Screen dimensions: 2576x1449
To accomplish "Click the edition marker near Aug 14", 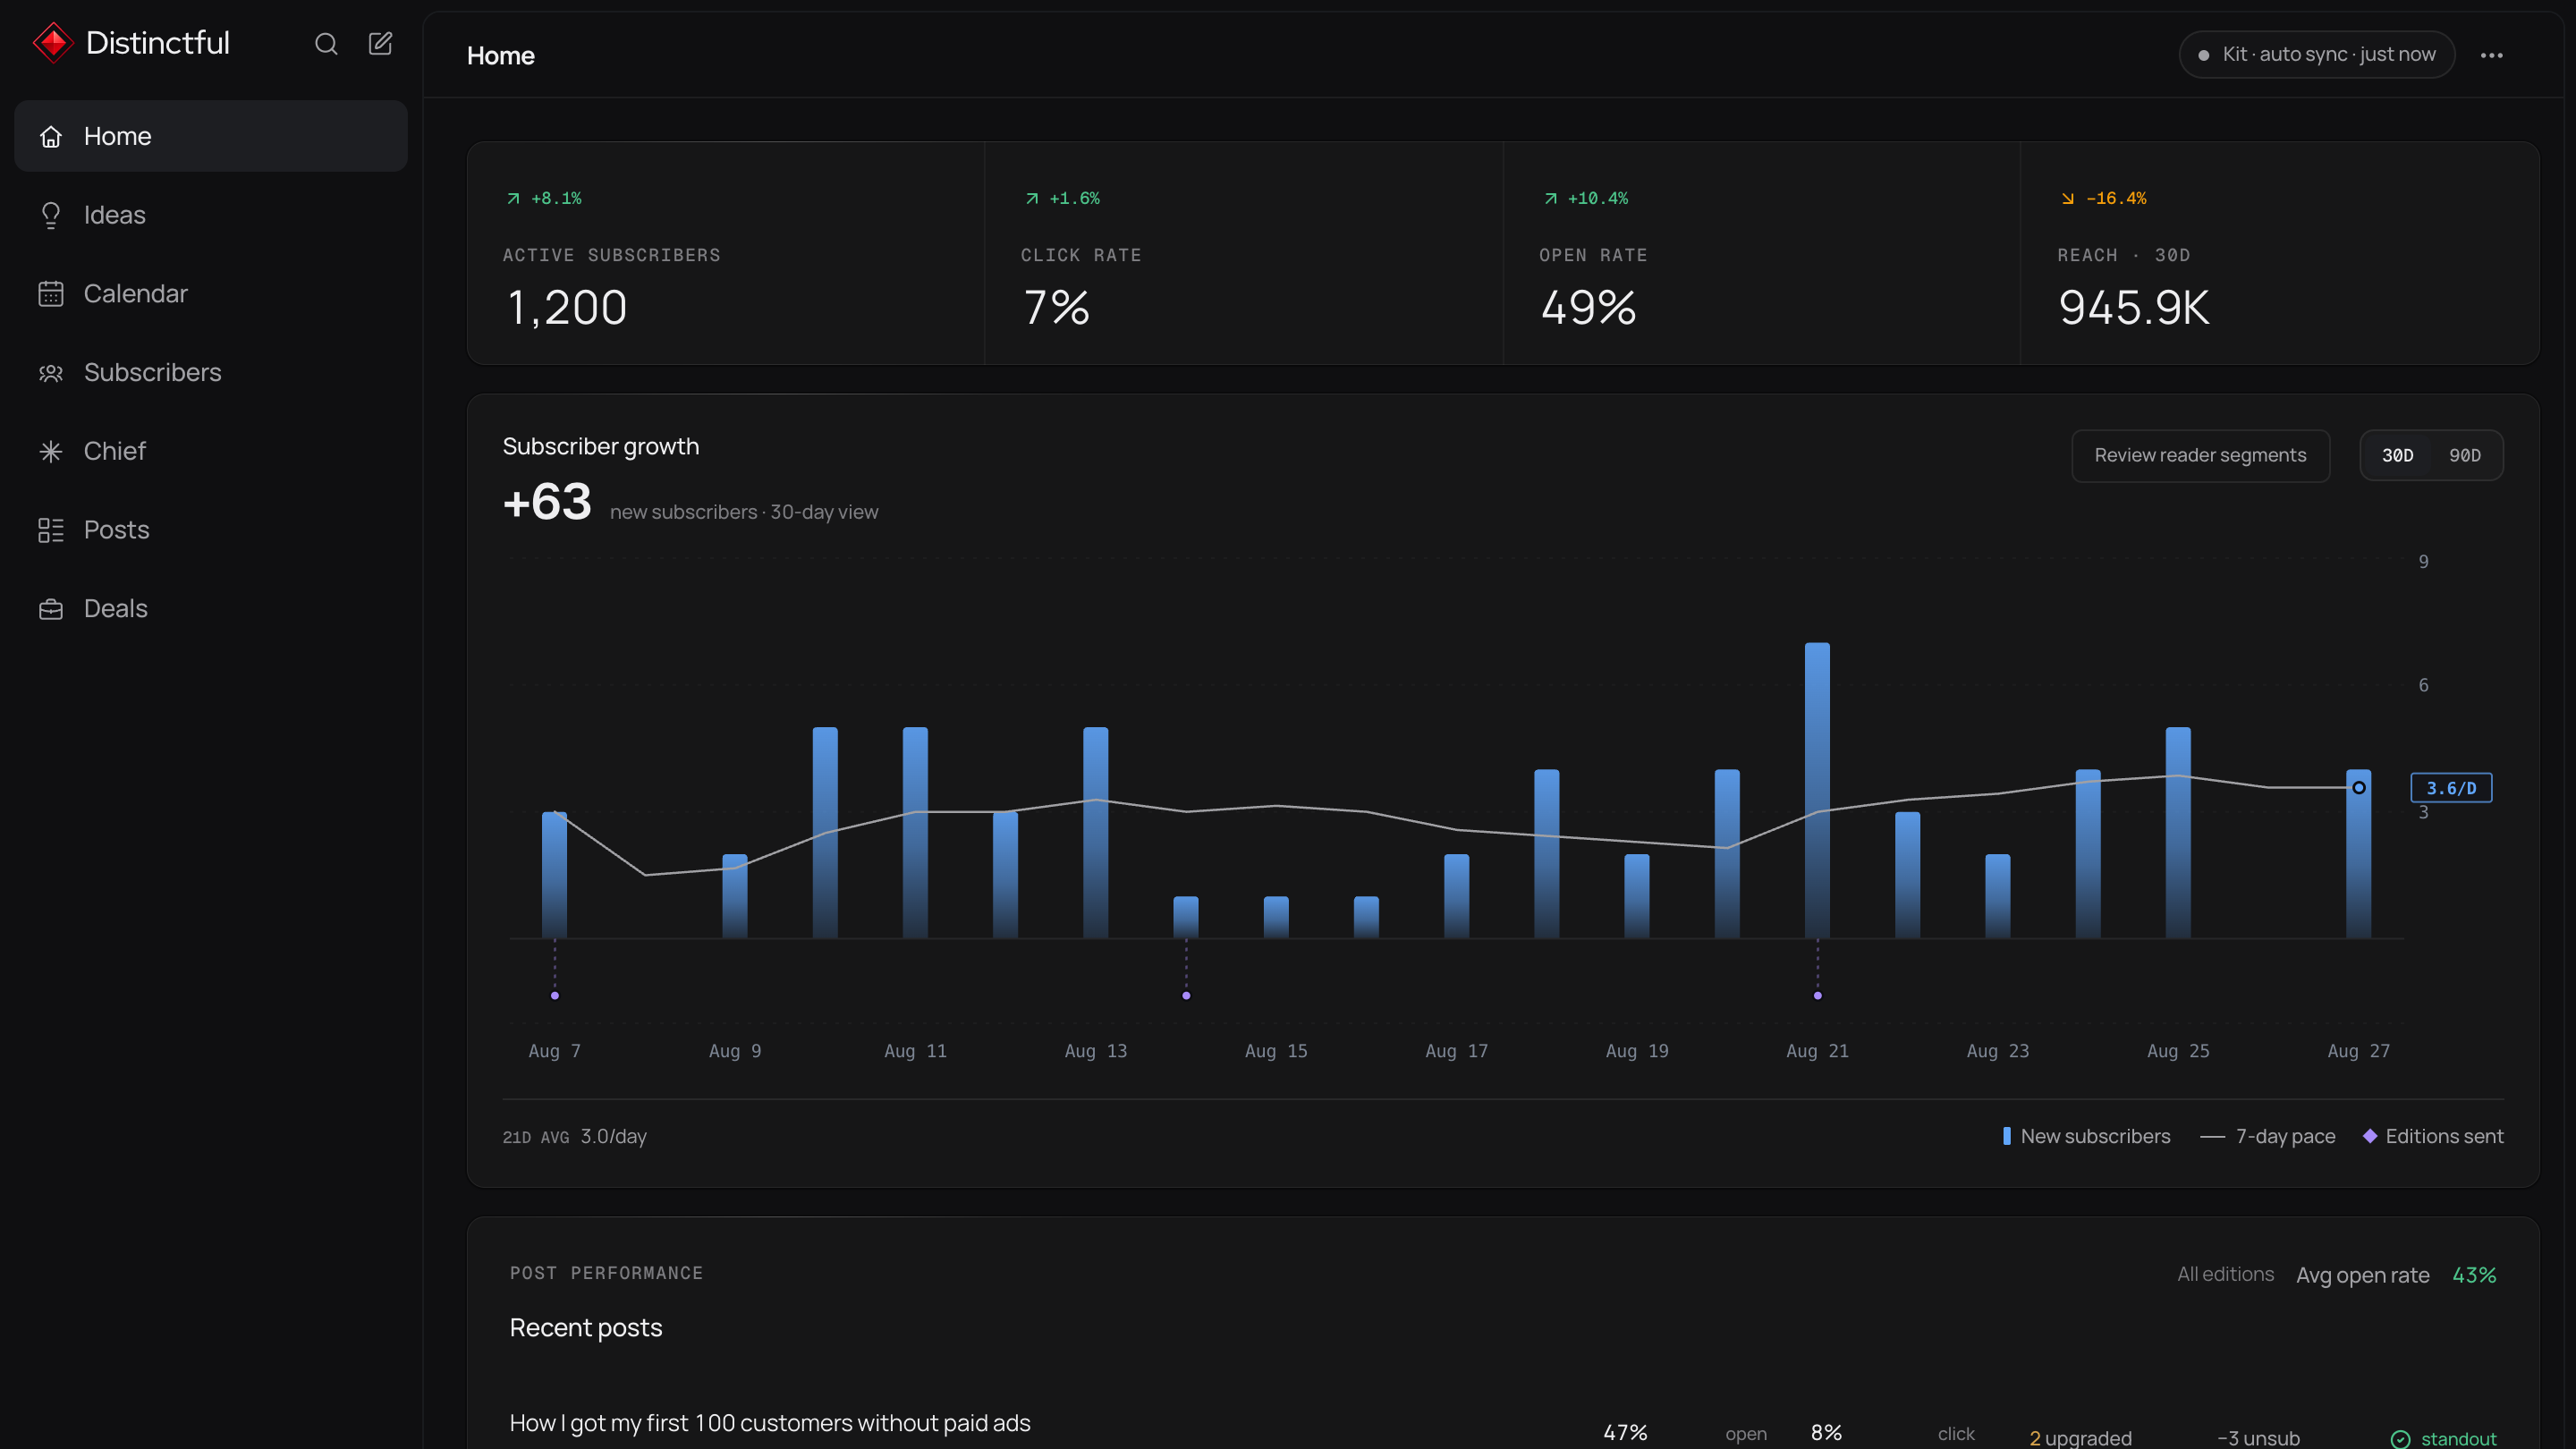I will 1186,996.
